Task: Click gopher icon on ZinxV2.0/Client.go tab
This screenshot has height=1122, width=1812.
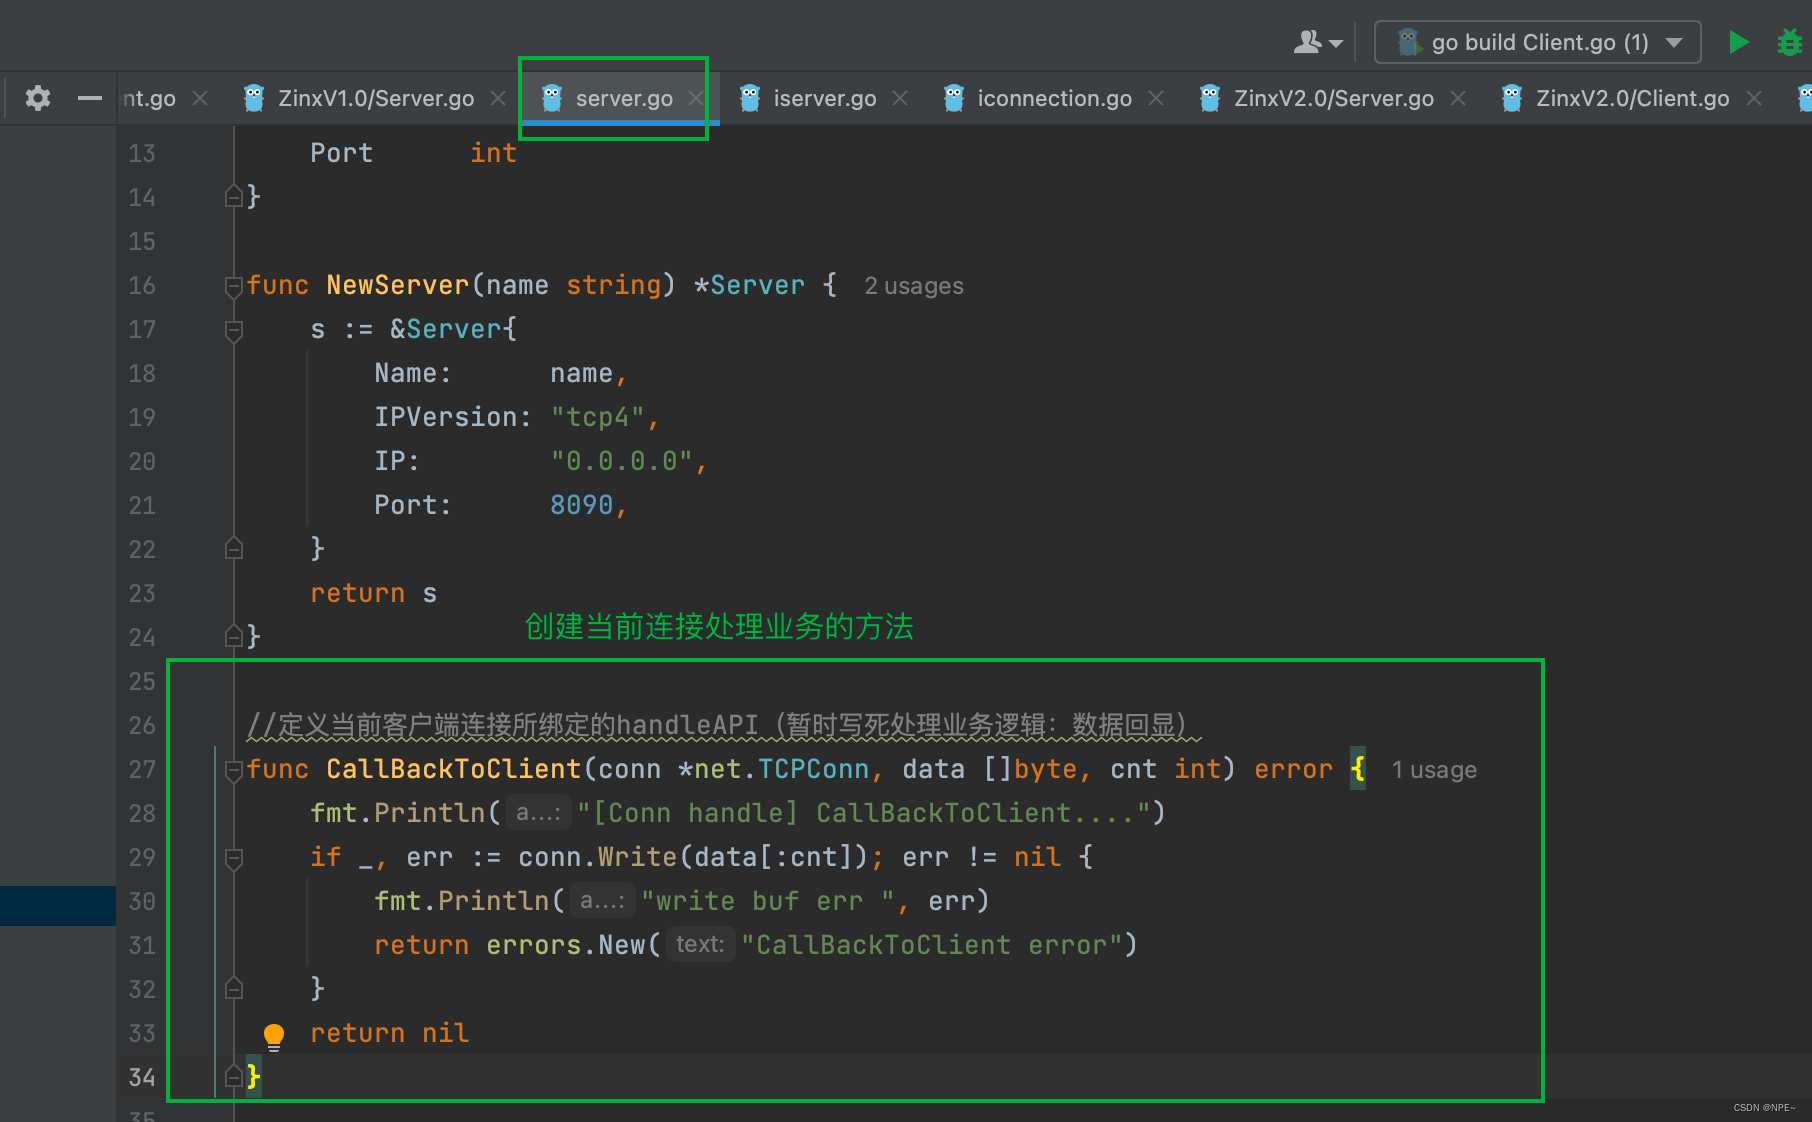Action: point(1512,98)
